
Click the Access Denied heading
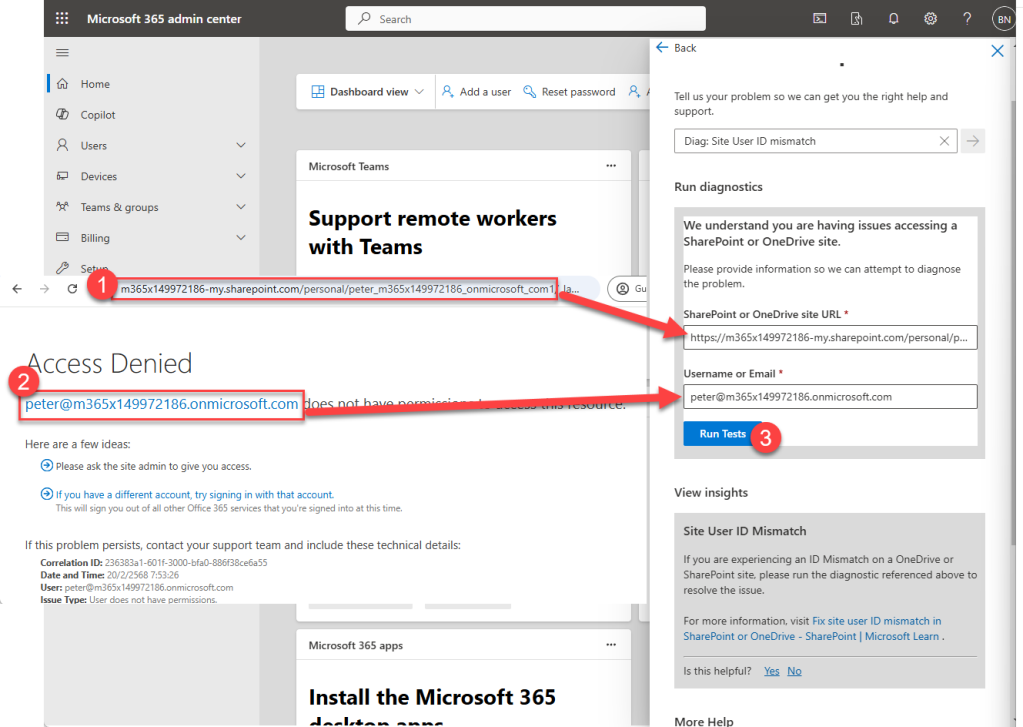[x=109, y=363]
